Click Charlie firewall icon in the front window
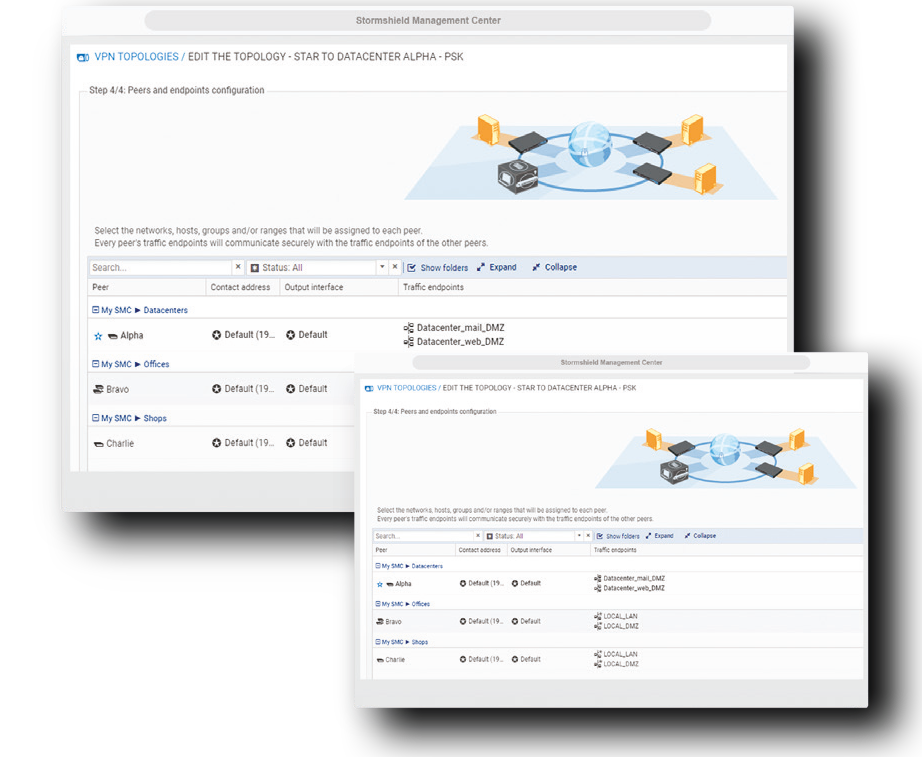The image size is (922, 757). coord(380,660)
